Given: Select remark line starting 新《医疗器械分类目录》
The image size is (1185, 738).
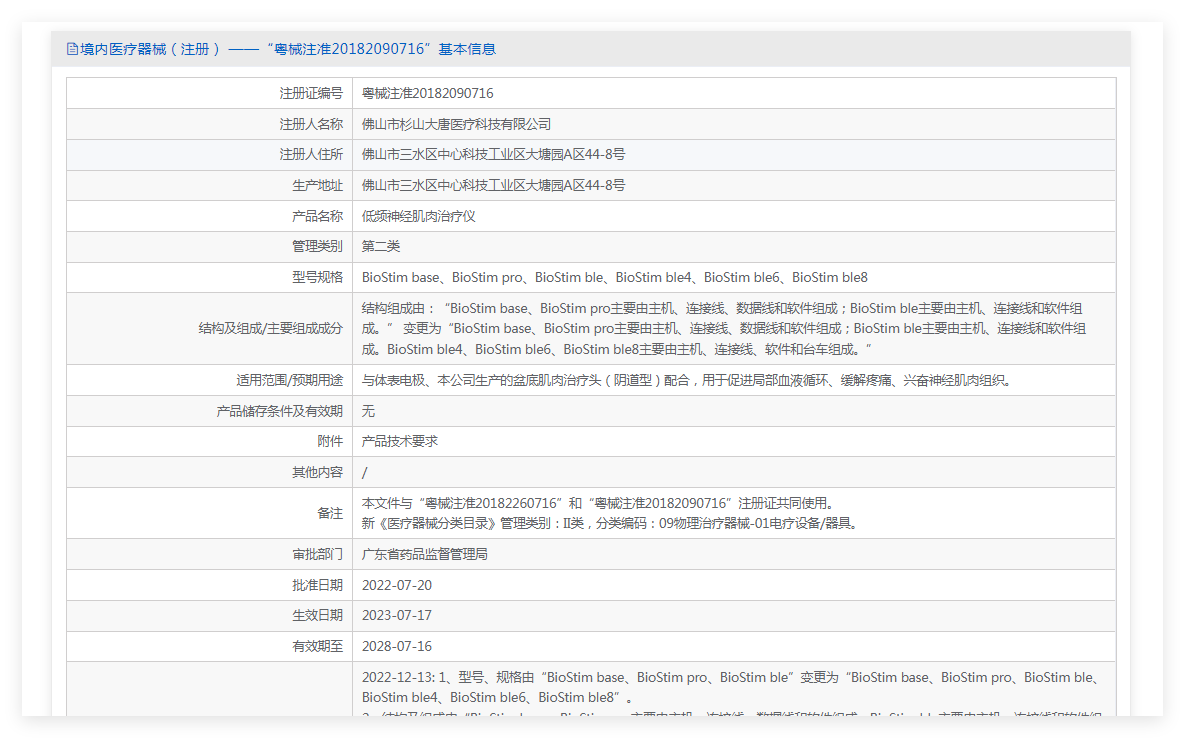Looking at the screenshot, I should click(609, 523).
